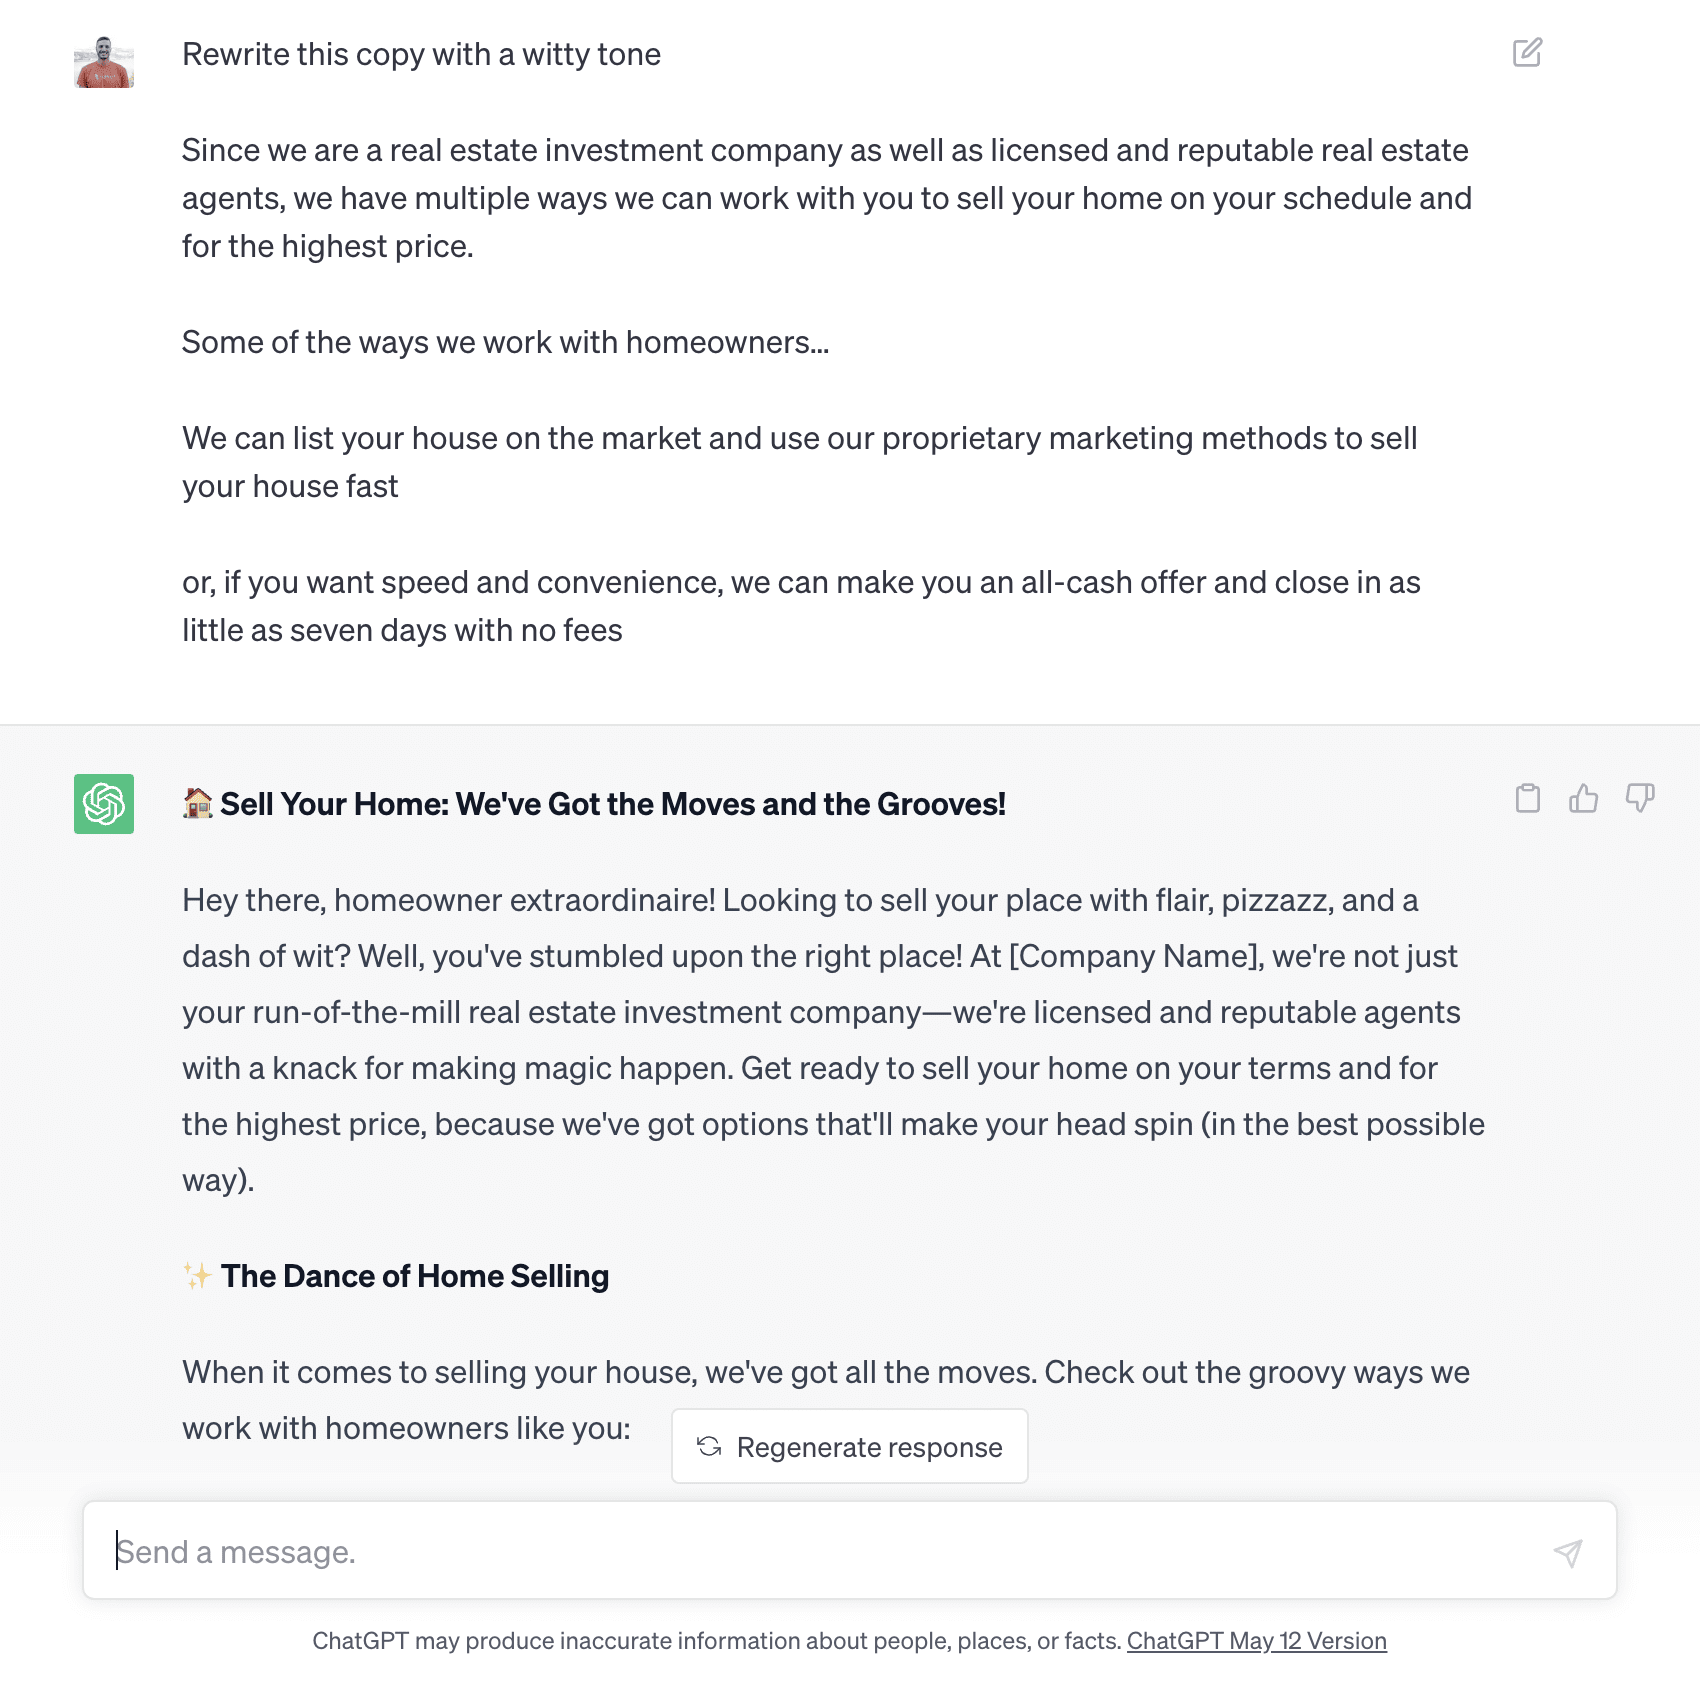Click the all-cash offer paragraph in prompt
Screen dimensions: 1700x1698
(x=800, y=606)
